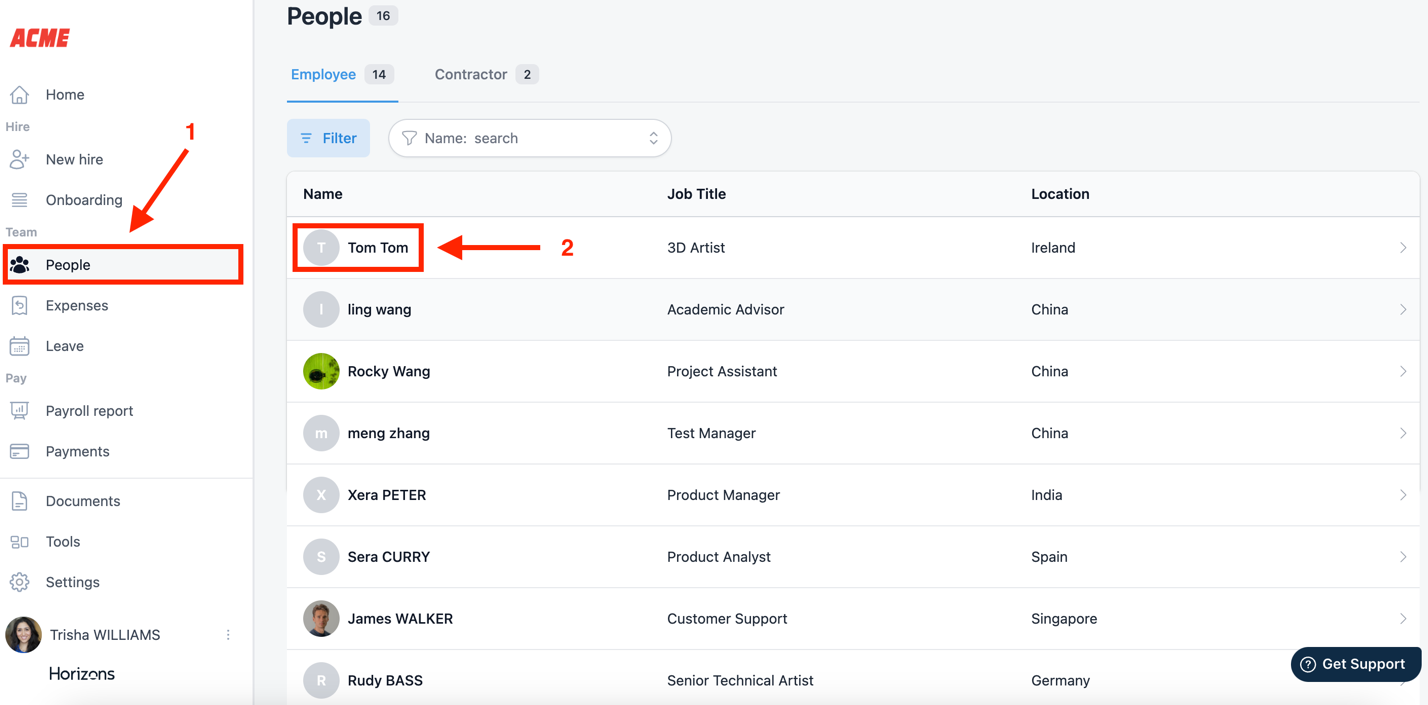Open the Documents page icon

(x=19, y=501)
